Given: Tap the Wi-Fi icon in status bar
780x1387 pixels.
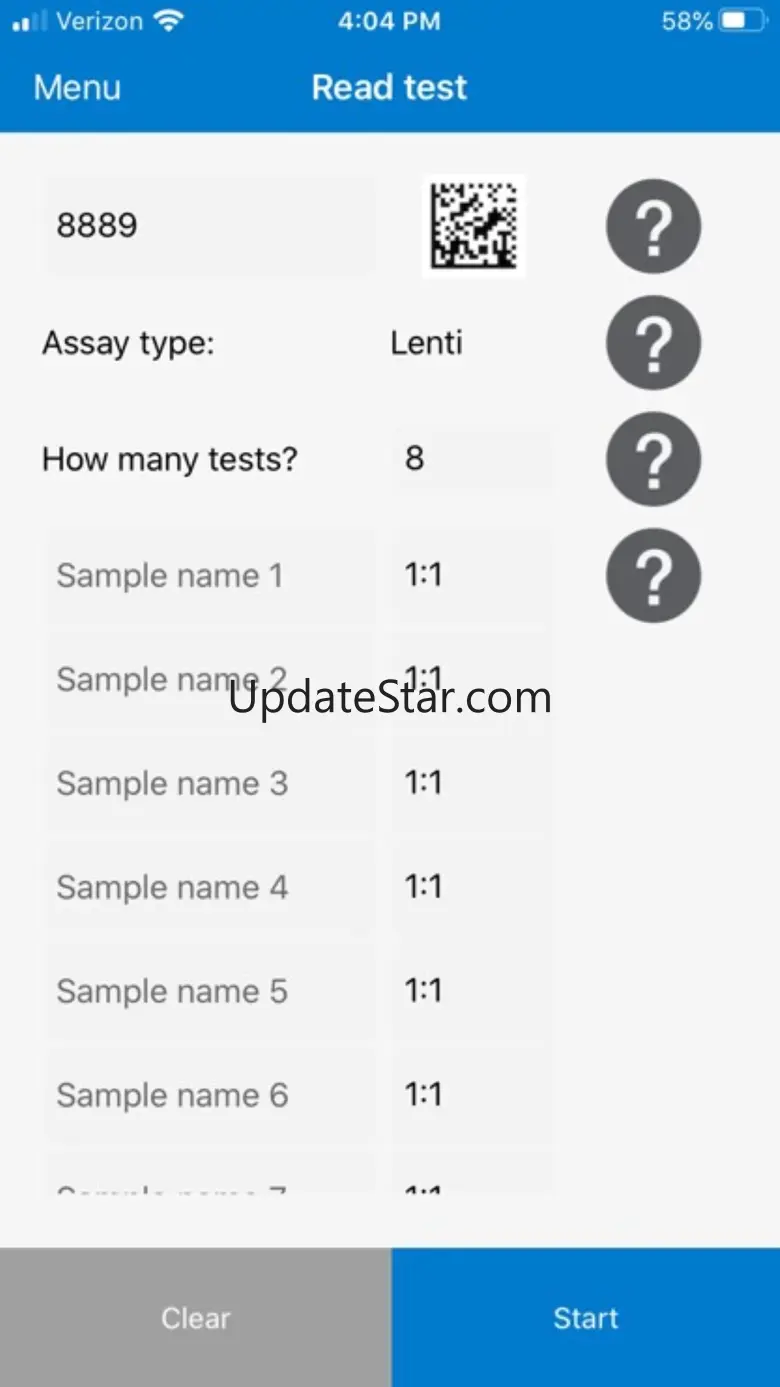Looking at the screenshot, I should [169, 21].
